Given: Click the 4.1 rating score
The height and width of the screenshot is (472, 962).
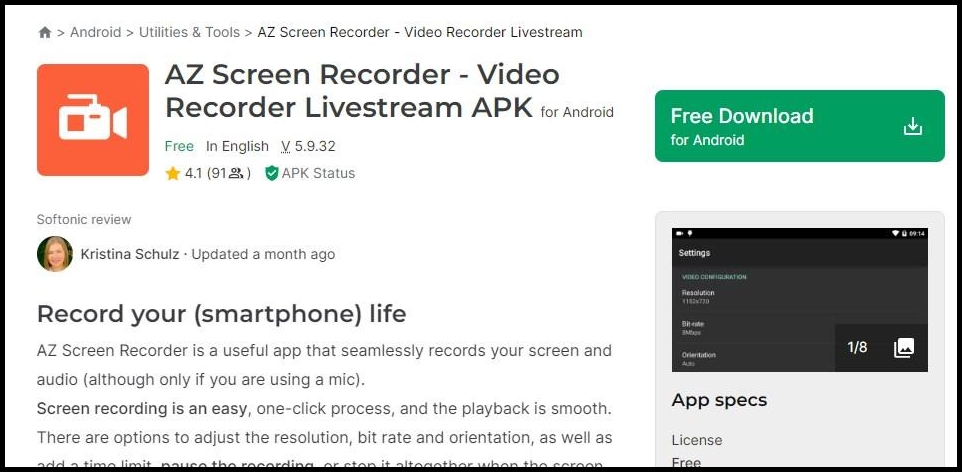Looking at the screenshot, I should pyautogui.click(x=193, y=174).
